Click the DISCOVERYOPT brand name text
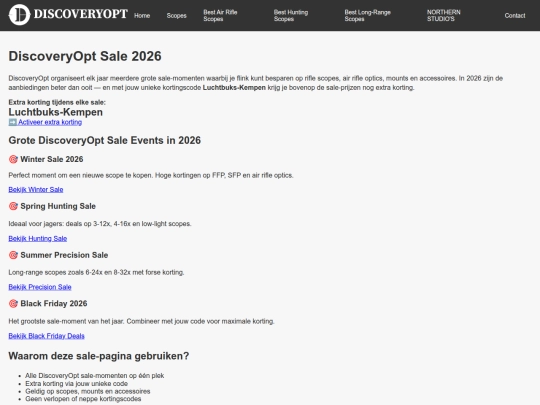The height and width of the screenshot is (405, 540). click(81, 14)
